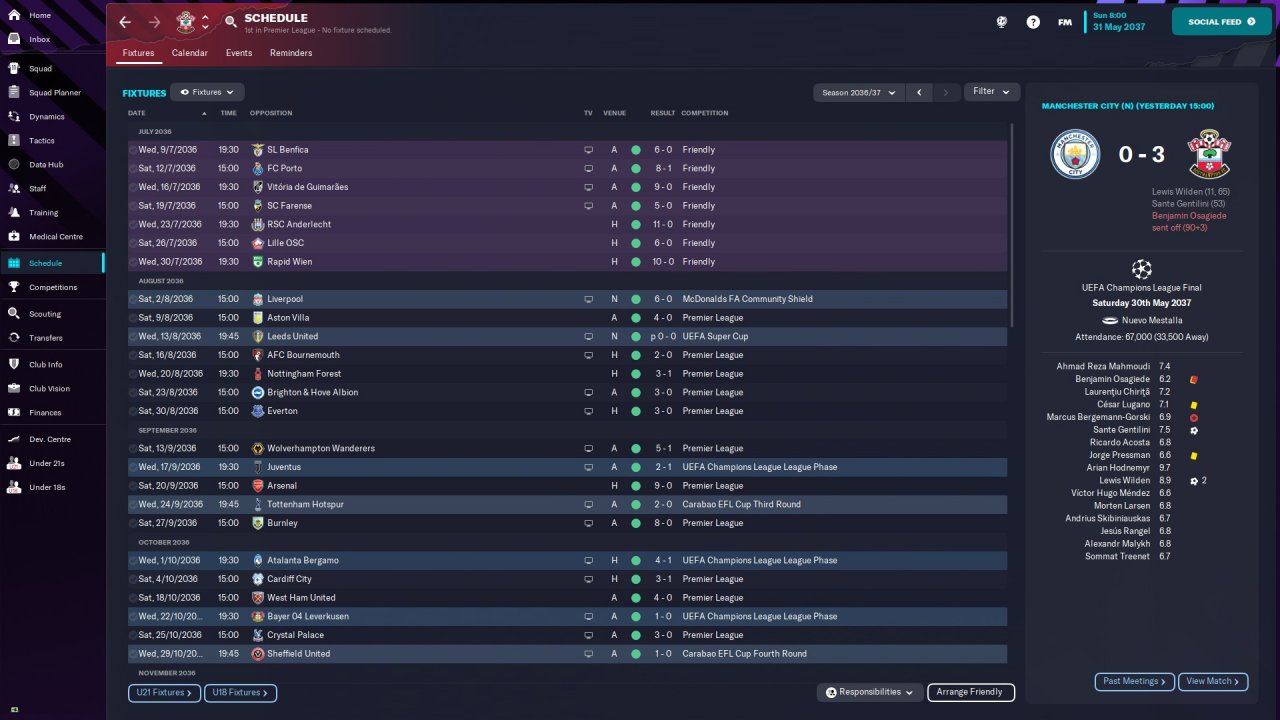Select Schedule in the sidebar

click(52, 263)
